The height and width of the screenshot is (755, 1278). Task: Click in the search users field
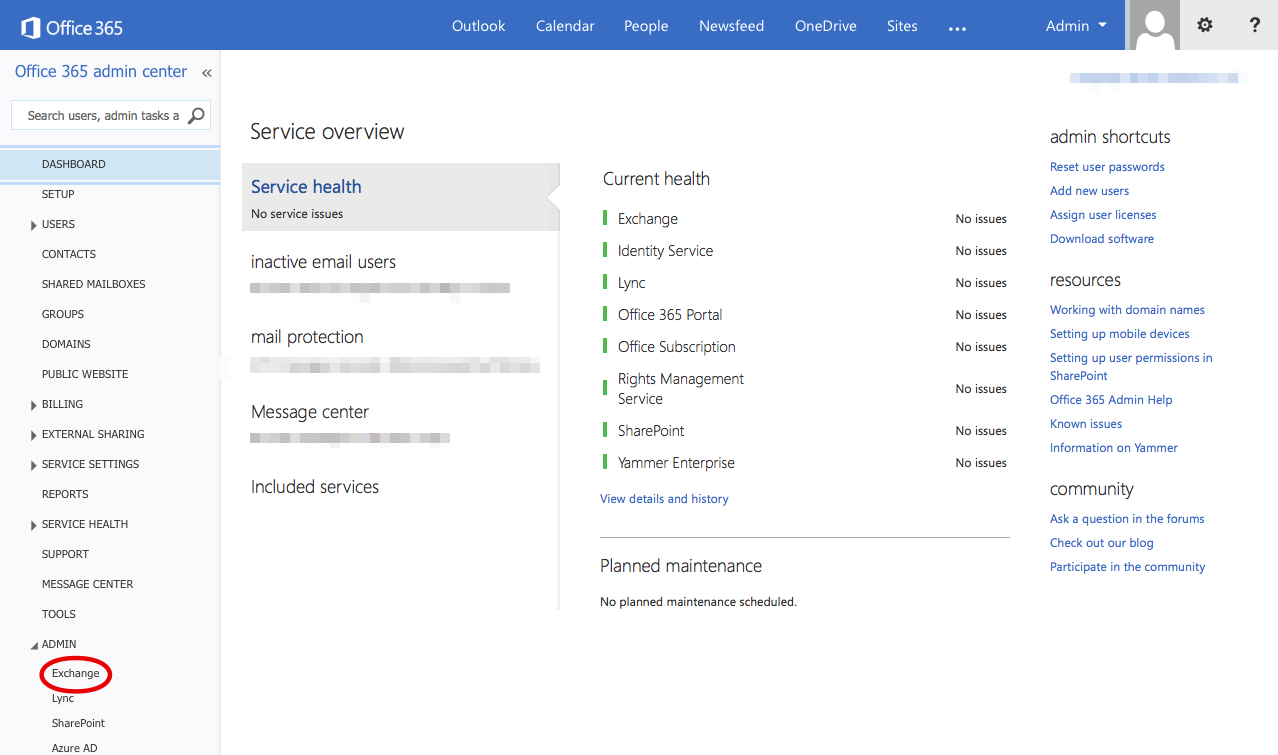pyautogui.click(x=100, y=116)
